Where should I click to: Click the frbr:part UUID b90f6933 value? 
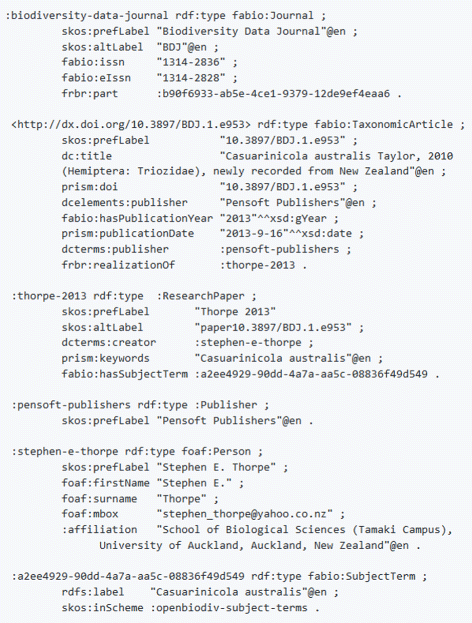(x=274, y=94)
